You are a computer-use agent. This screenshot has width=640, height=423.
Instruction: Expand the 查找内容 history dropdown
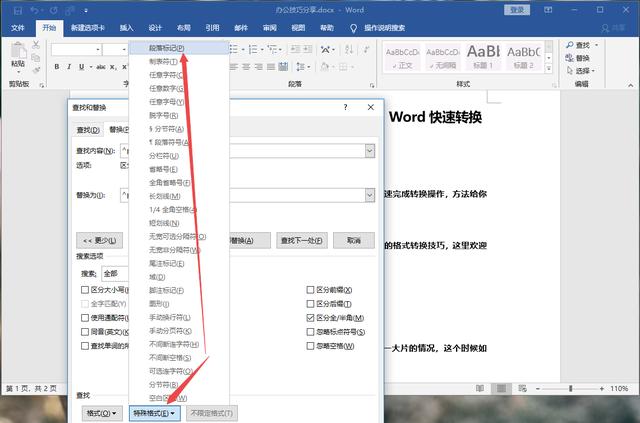[x=370, y=151]
